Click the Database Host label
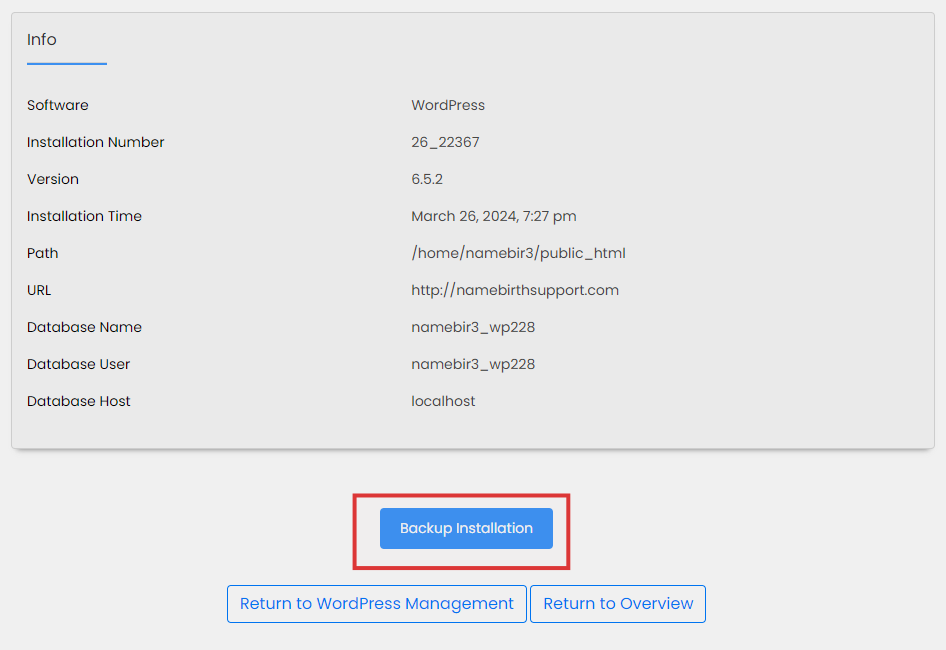Viewport: 946px width, 650px height. point(79,401)
